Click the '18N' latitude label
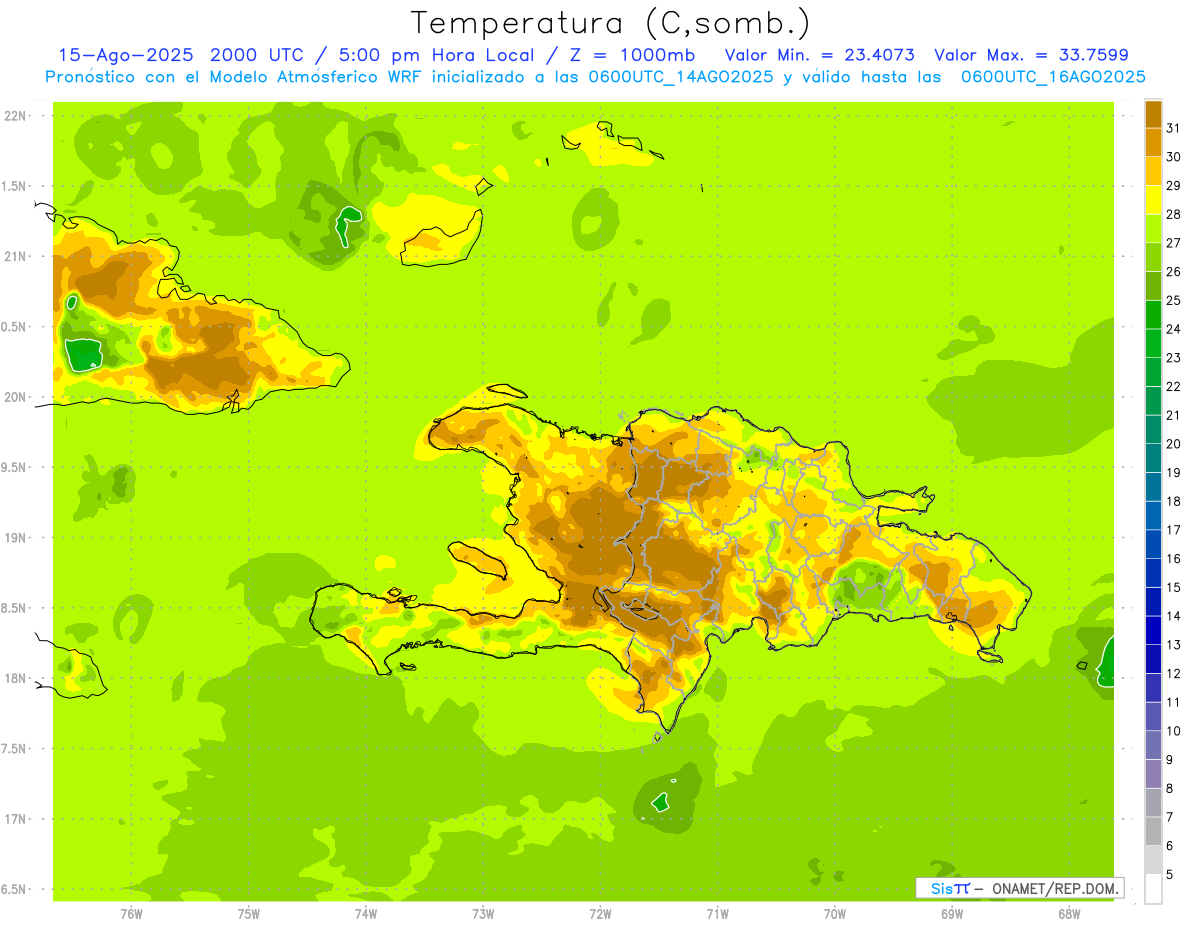The height and width of the screenshot is (927, 1200). pyautogui.click(x=16, y=679)
